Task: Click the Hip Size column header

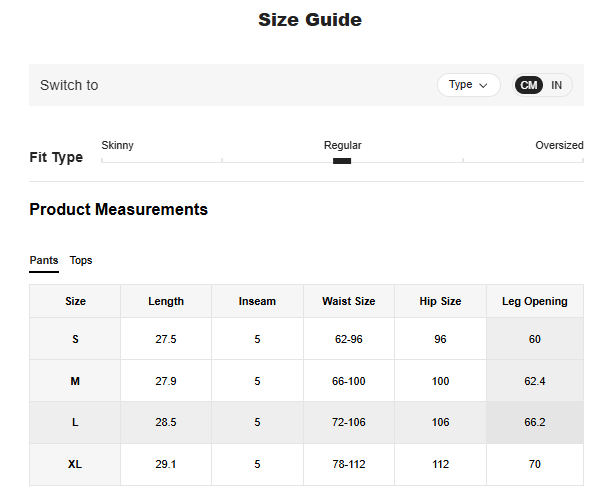Action: click(x=440, y=301)
